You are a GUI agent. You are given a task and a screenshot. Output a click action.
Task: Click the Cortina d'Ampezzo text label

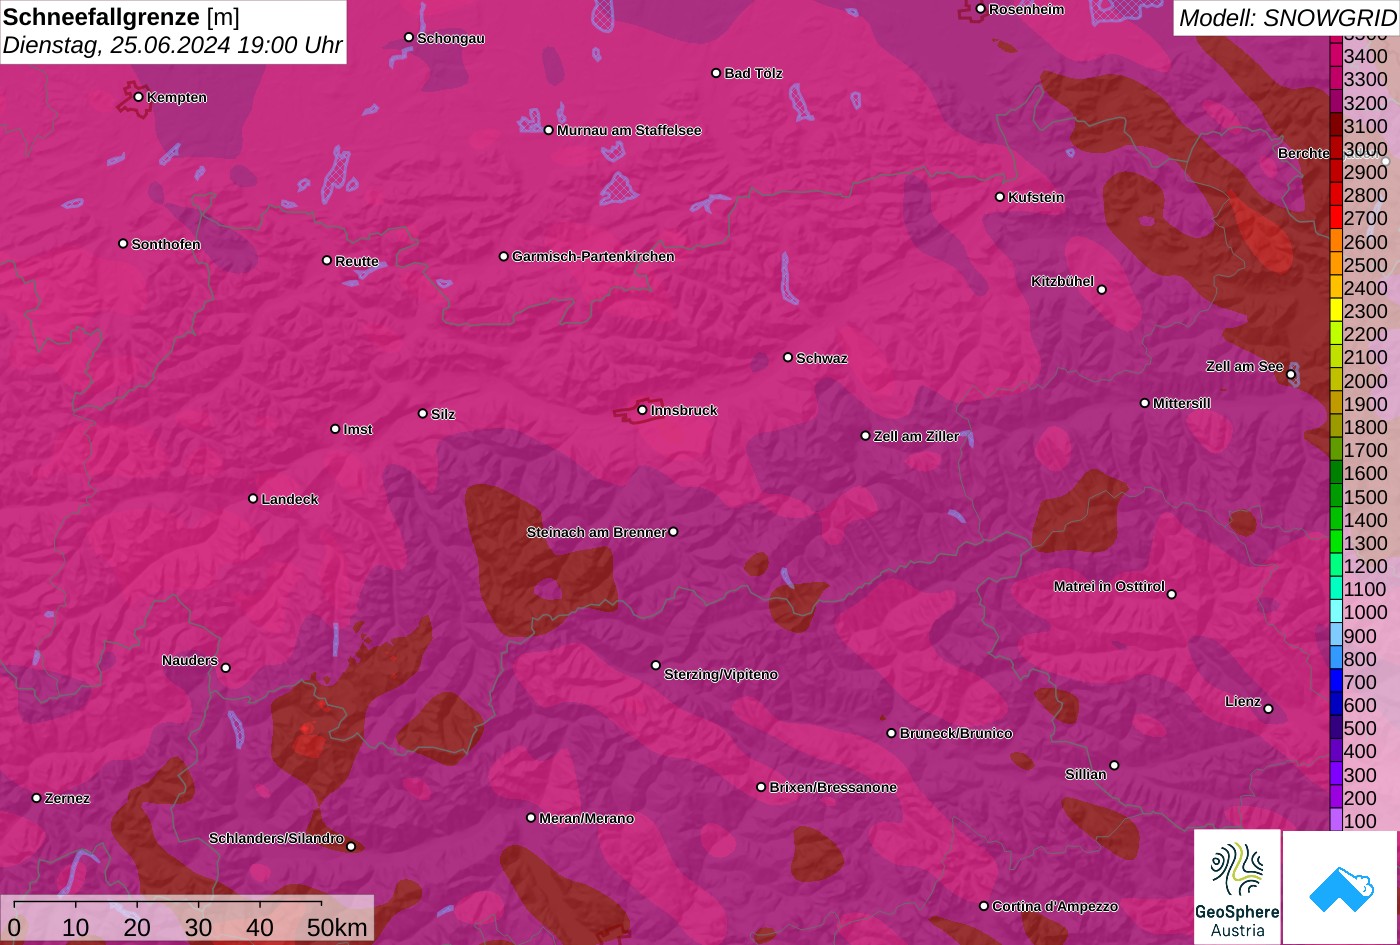[x=1055, y=906]
